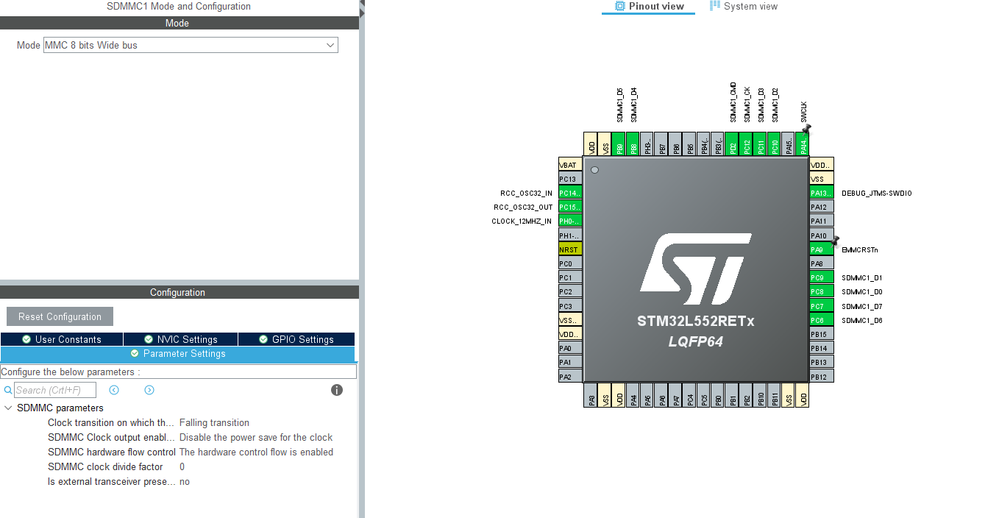Collapse the SDMMC parameters tree group
The image size is (999, 518).
coord(8,408)
